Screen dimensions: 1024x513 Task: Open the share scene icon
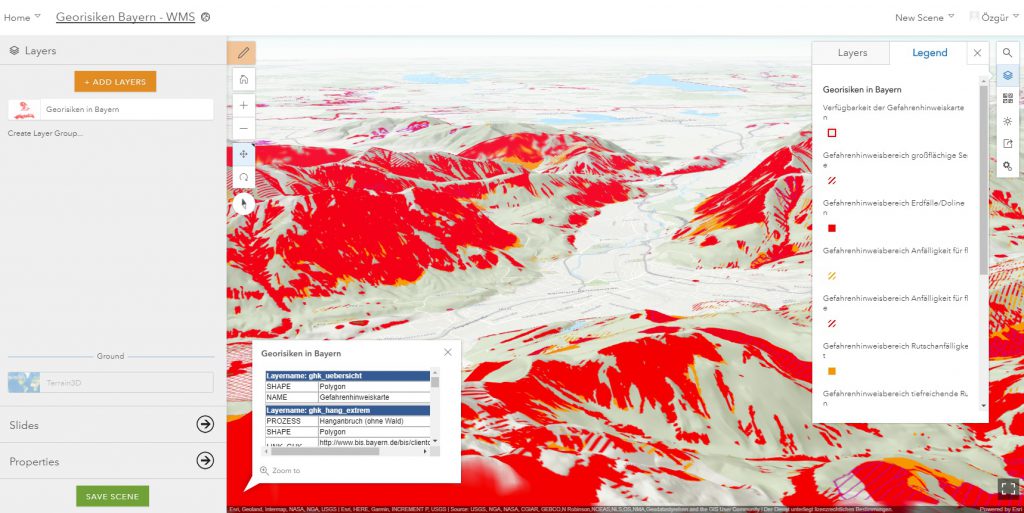pyautogui.click(x=1008, y=144)
